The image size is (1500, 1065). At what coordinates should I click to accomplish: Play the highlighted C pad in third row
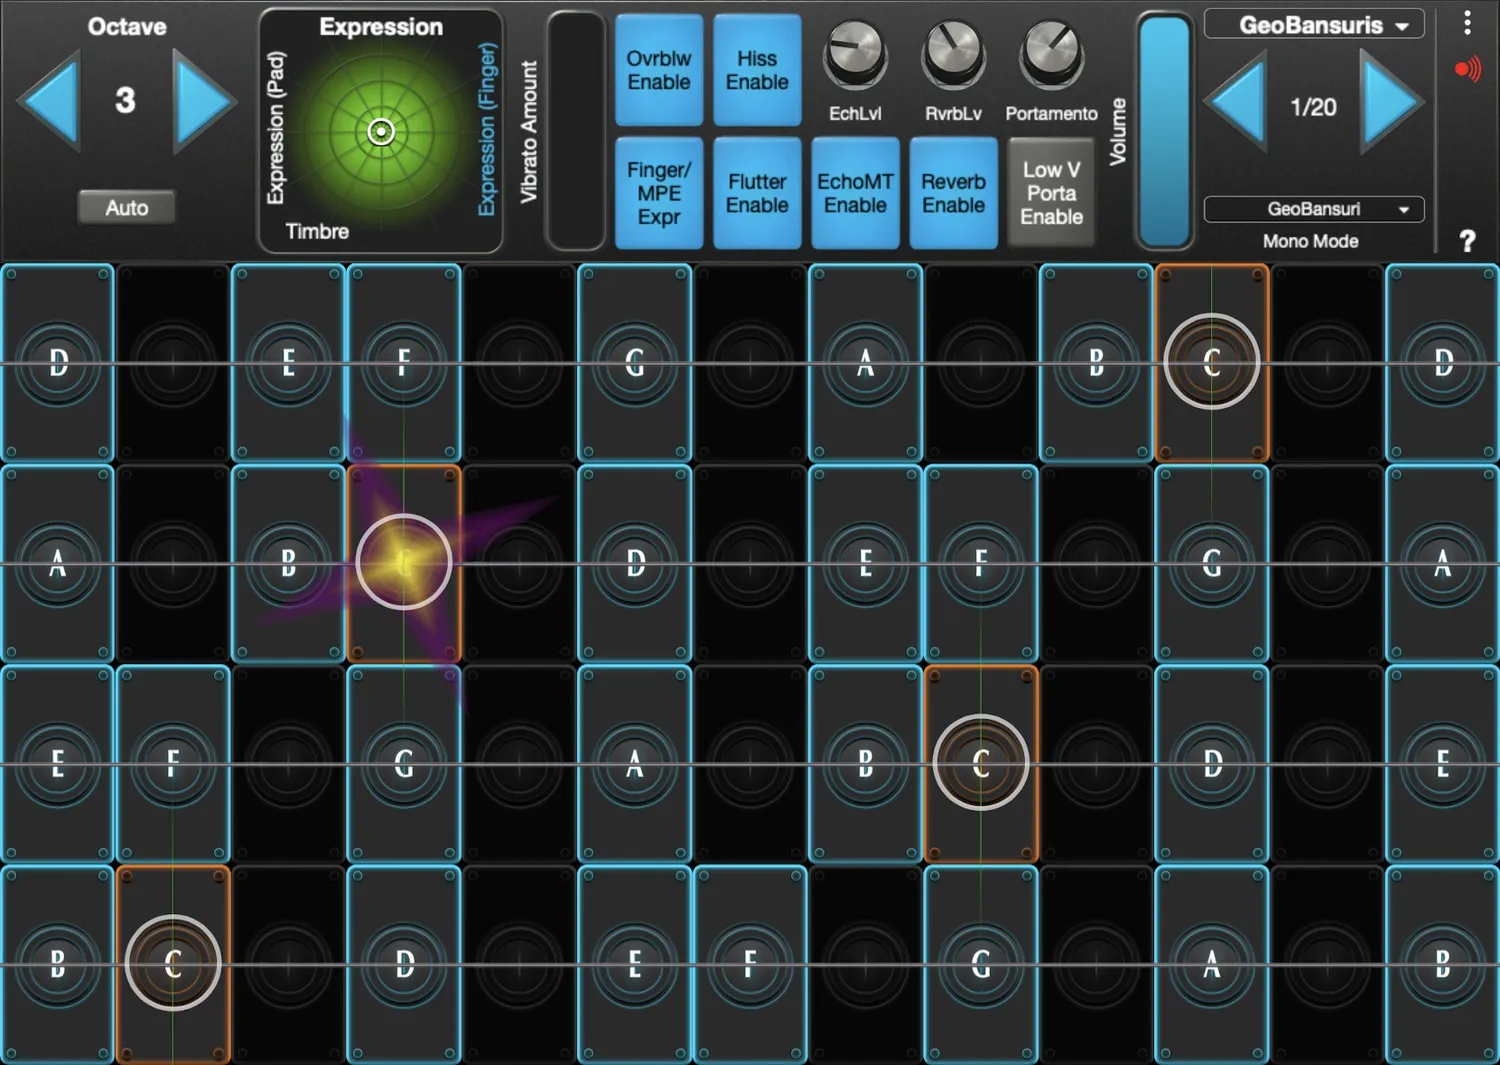coord(980,763)
